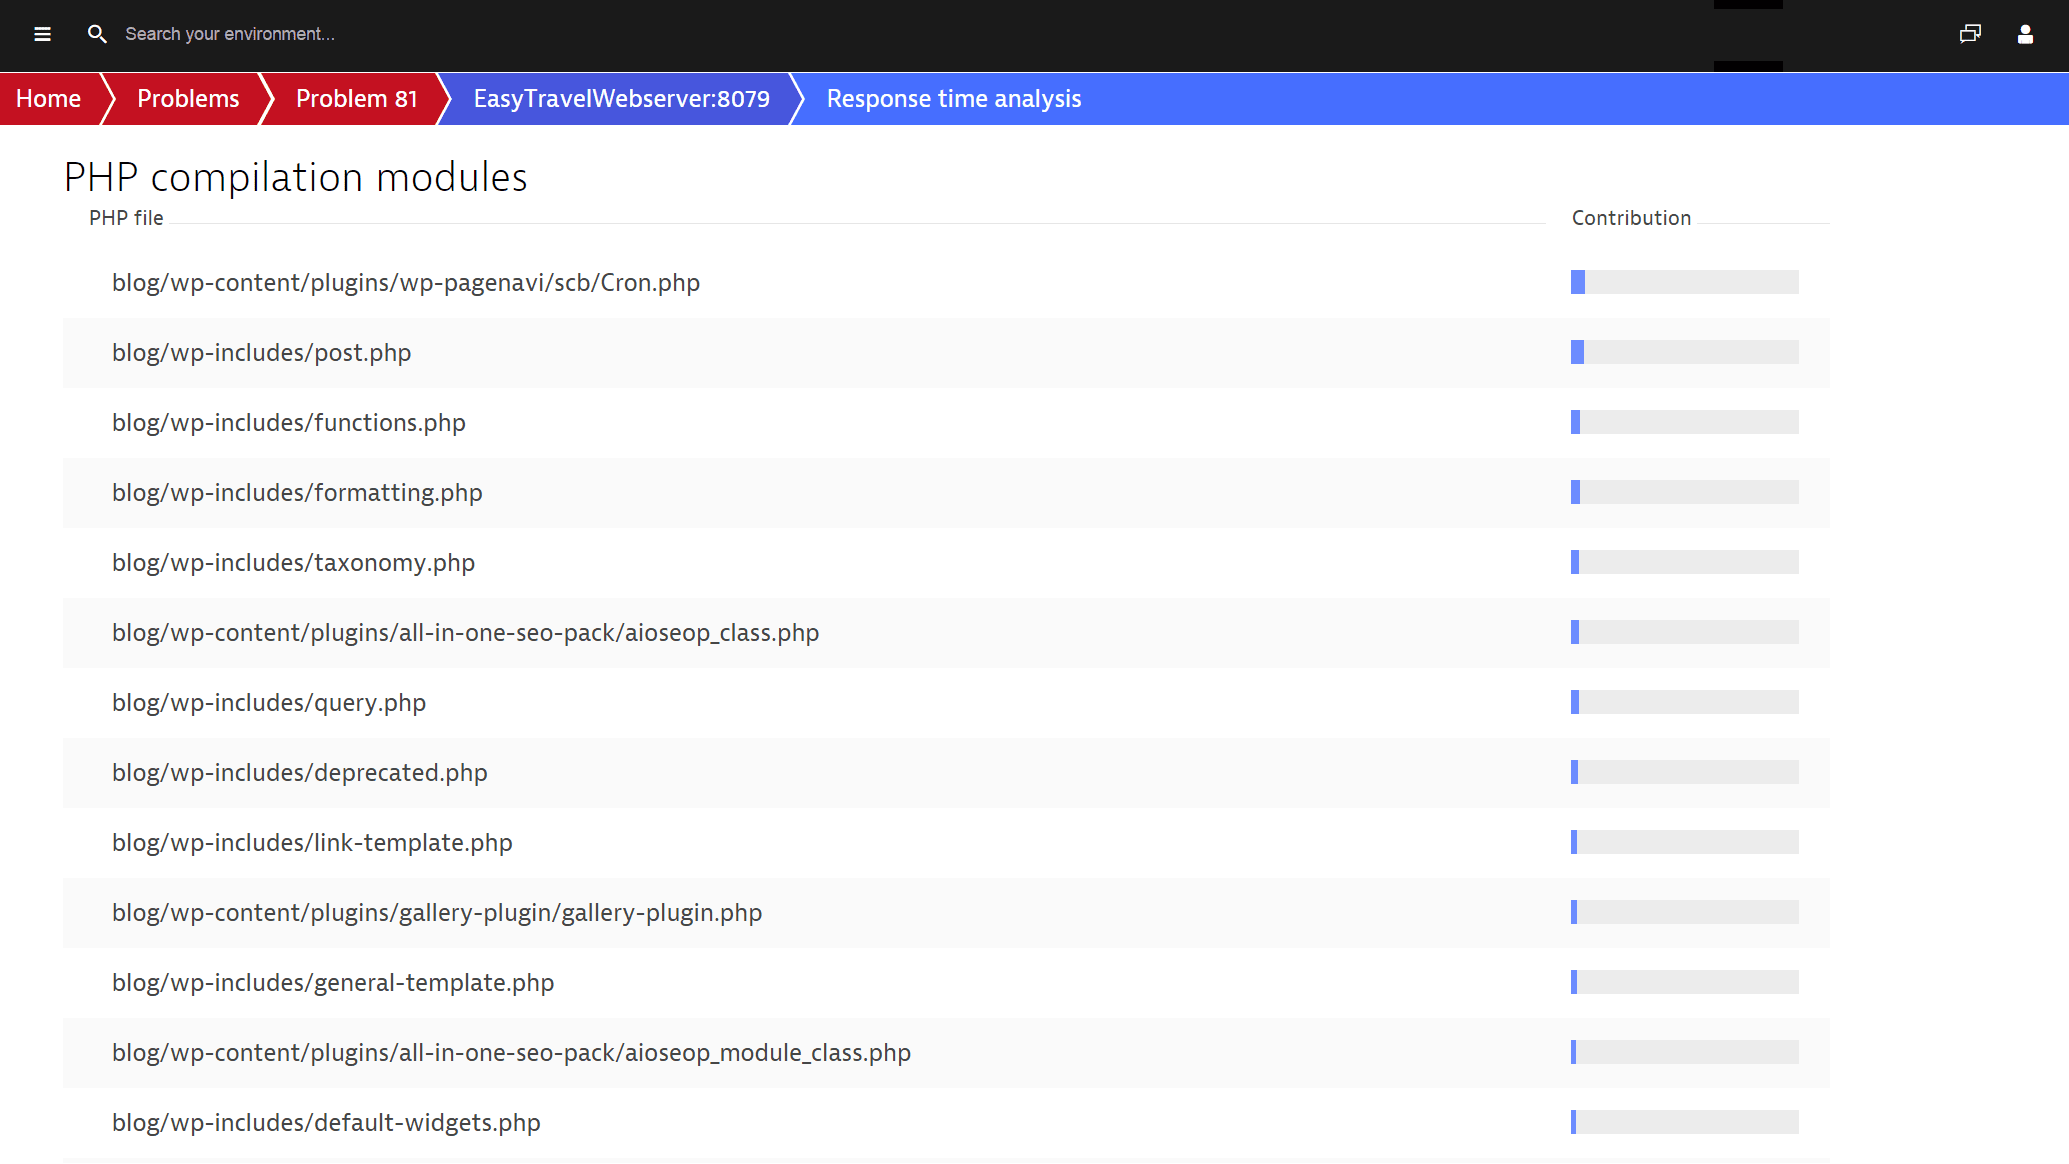Go to Home breadcrumb
This screenshot has width=2069, height=1164.
(48, 99)
